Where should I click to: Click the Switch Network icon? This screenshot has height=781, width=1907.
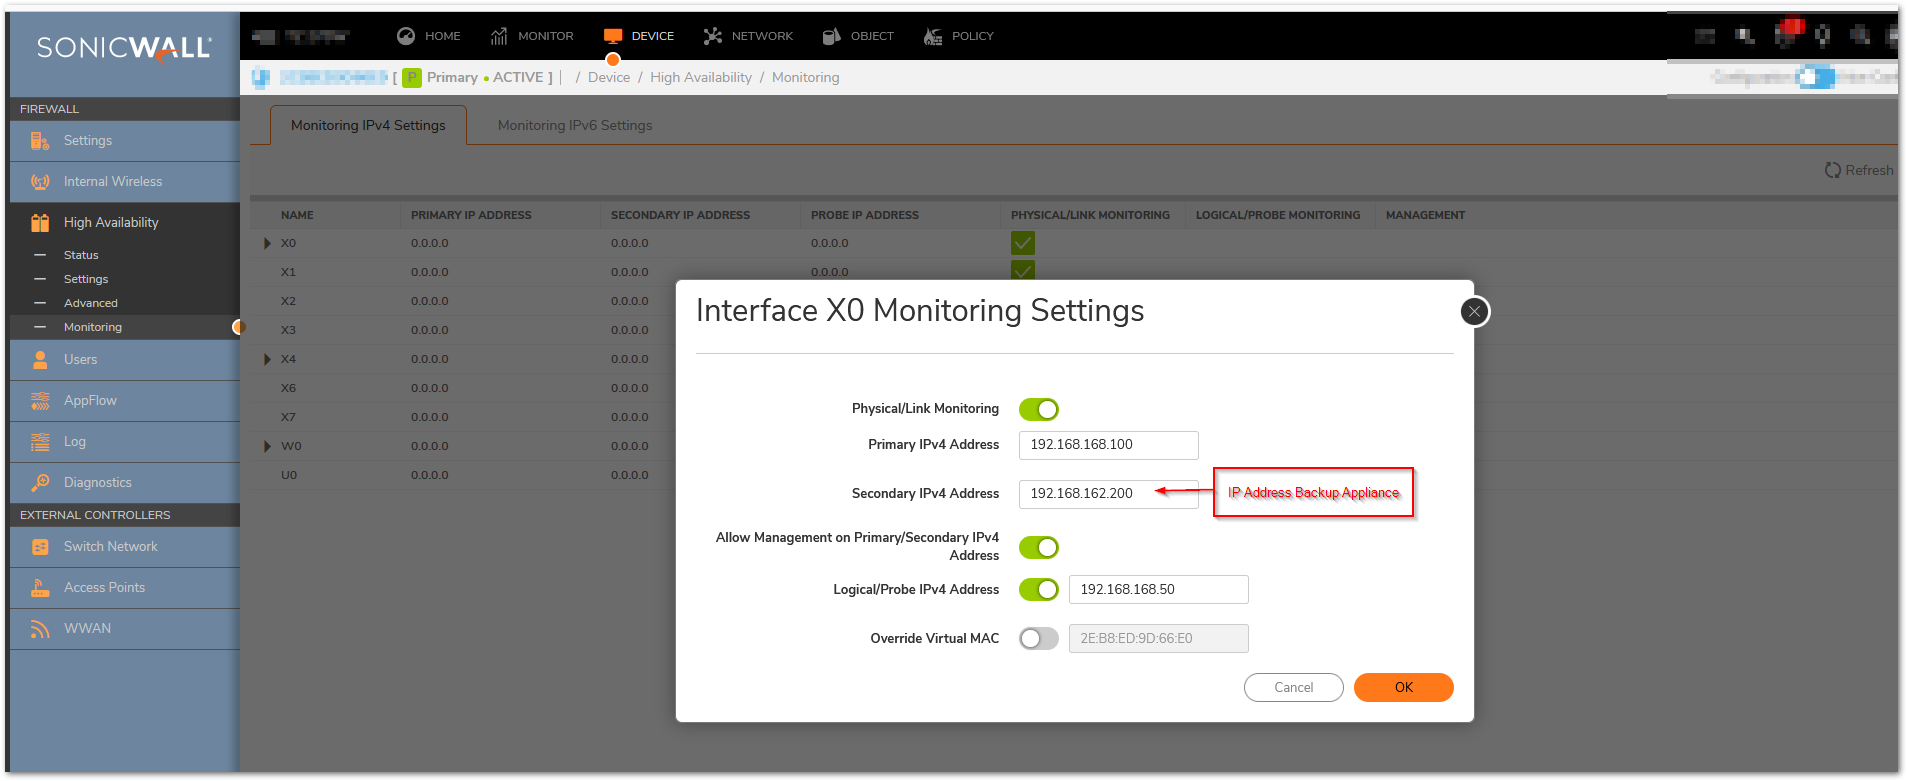click(40, 547)
